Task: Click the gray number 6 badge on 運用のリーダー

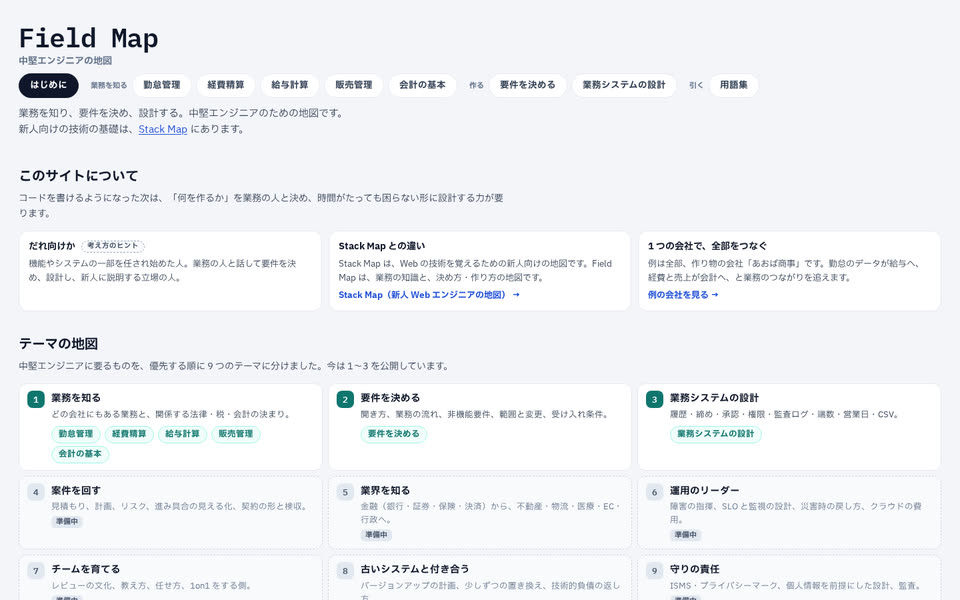Action: [654, 492]
